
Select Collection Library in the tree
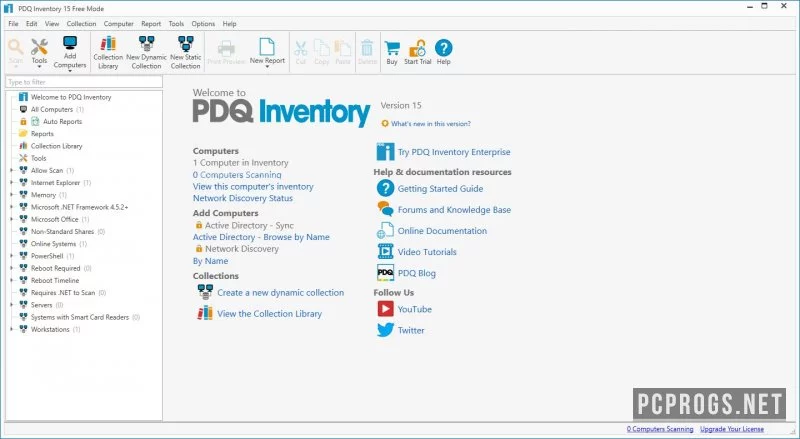coord(56,146)
